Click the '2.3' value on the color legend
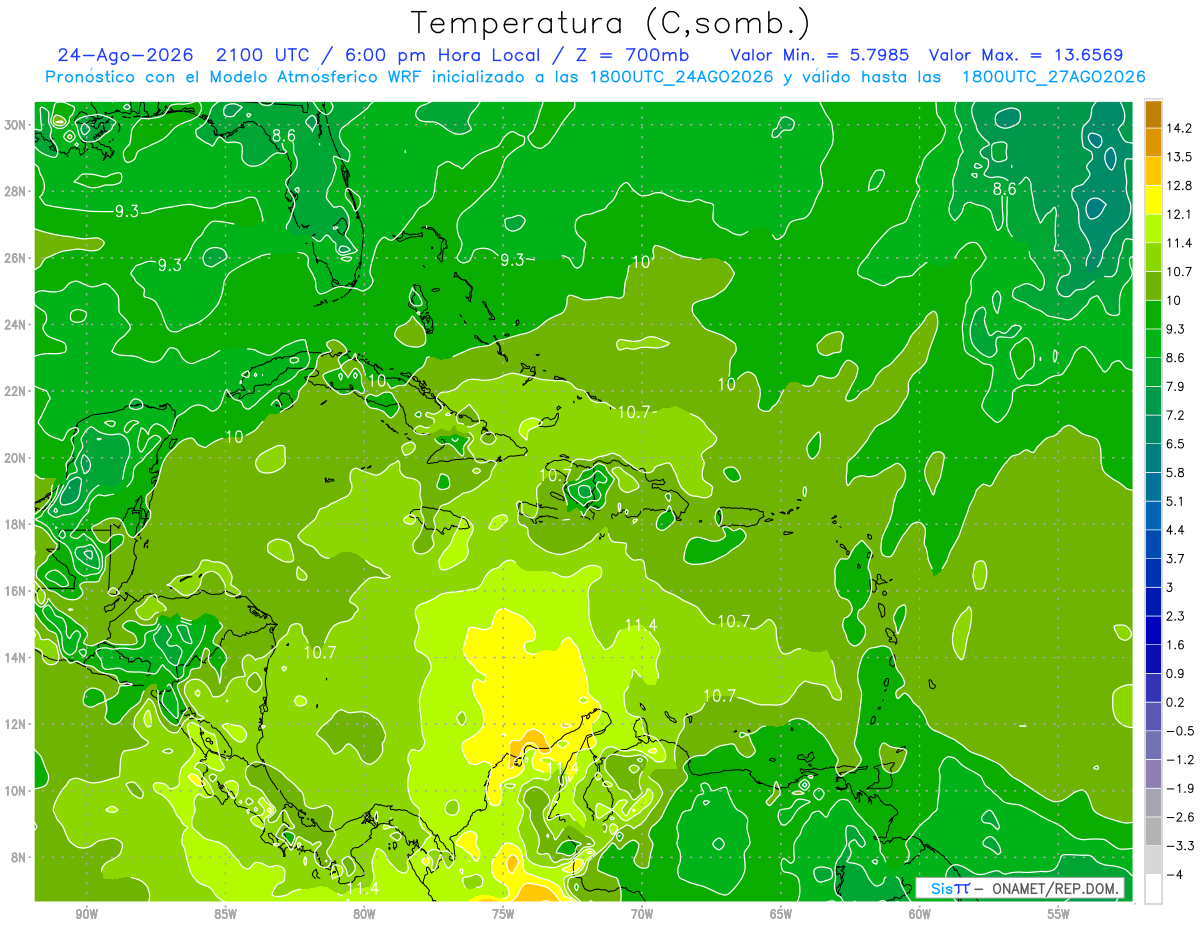 tap(1176, 616)
